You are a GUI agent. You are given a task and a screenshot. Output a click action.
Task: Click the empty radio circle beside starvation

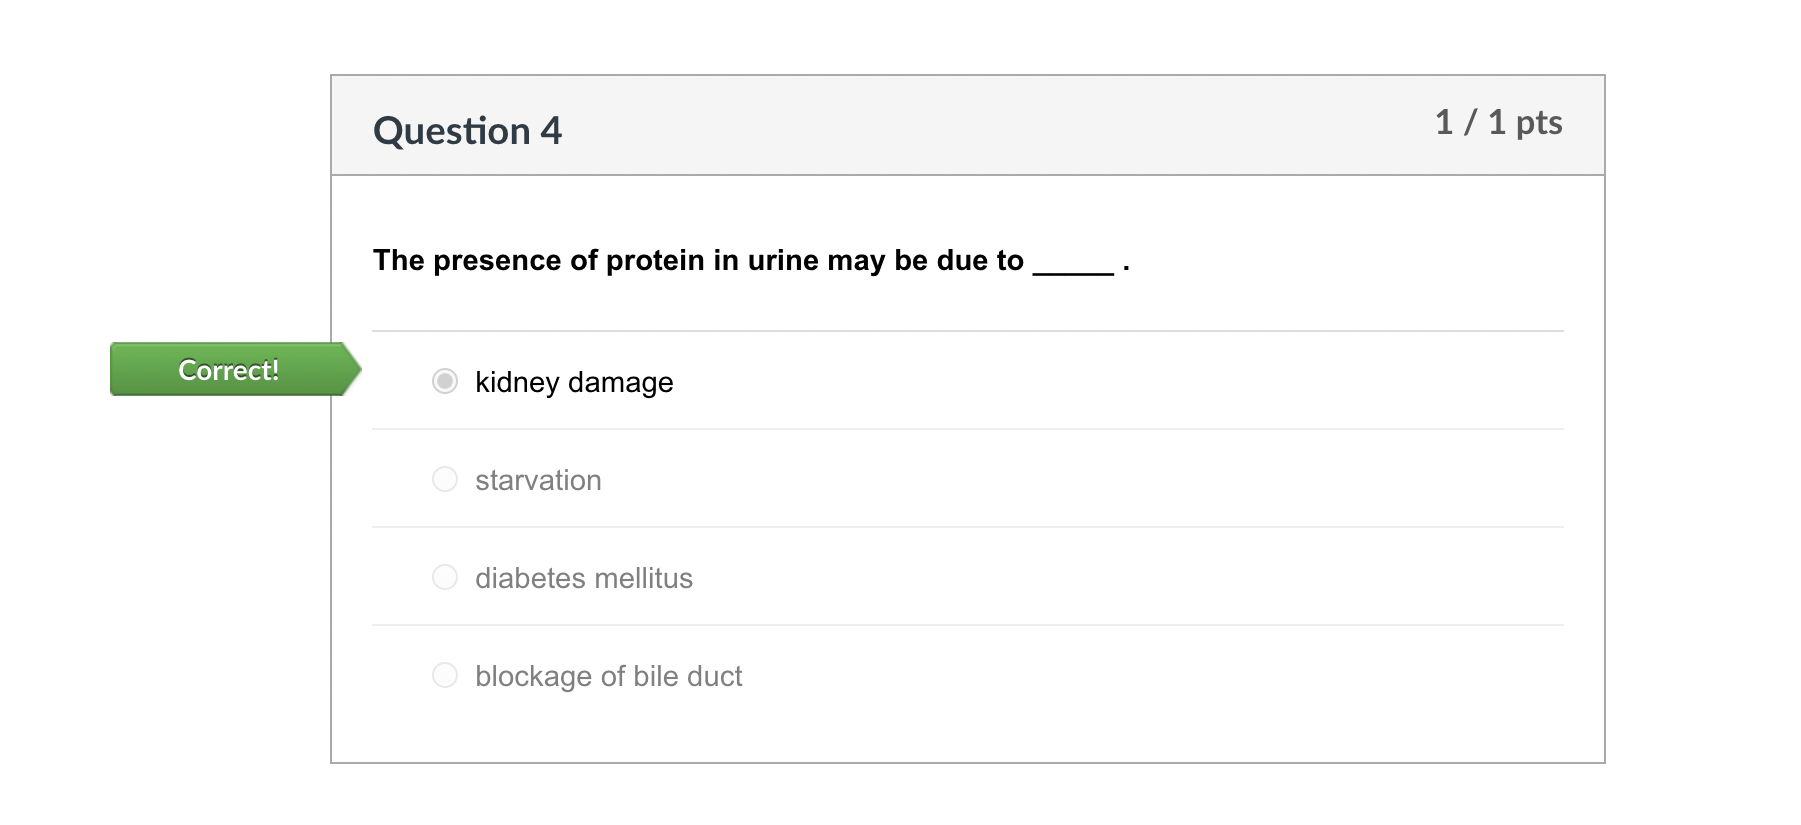(444, 479)
